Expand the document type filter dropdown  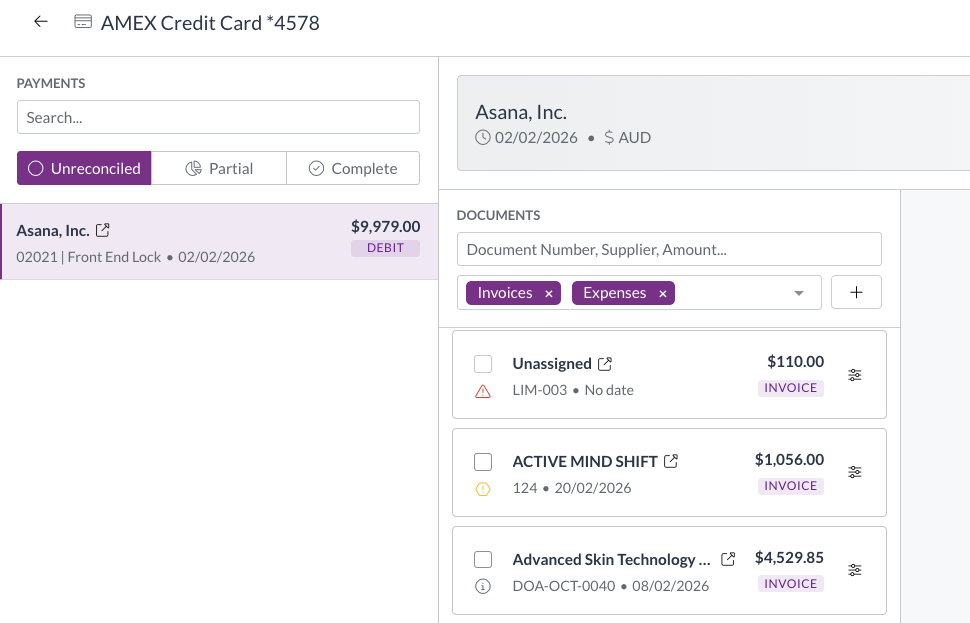pos(799,293)
